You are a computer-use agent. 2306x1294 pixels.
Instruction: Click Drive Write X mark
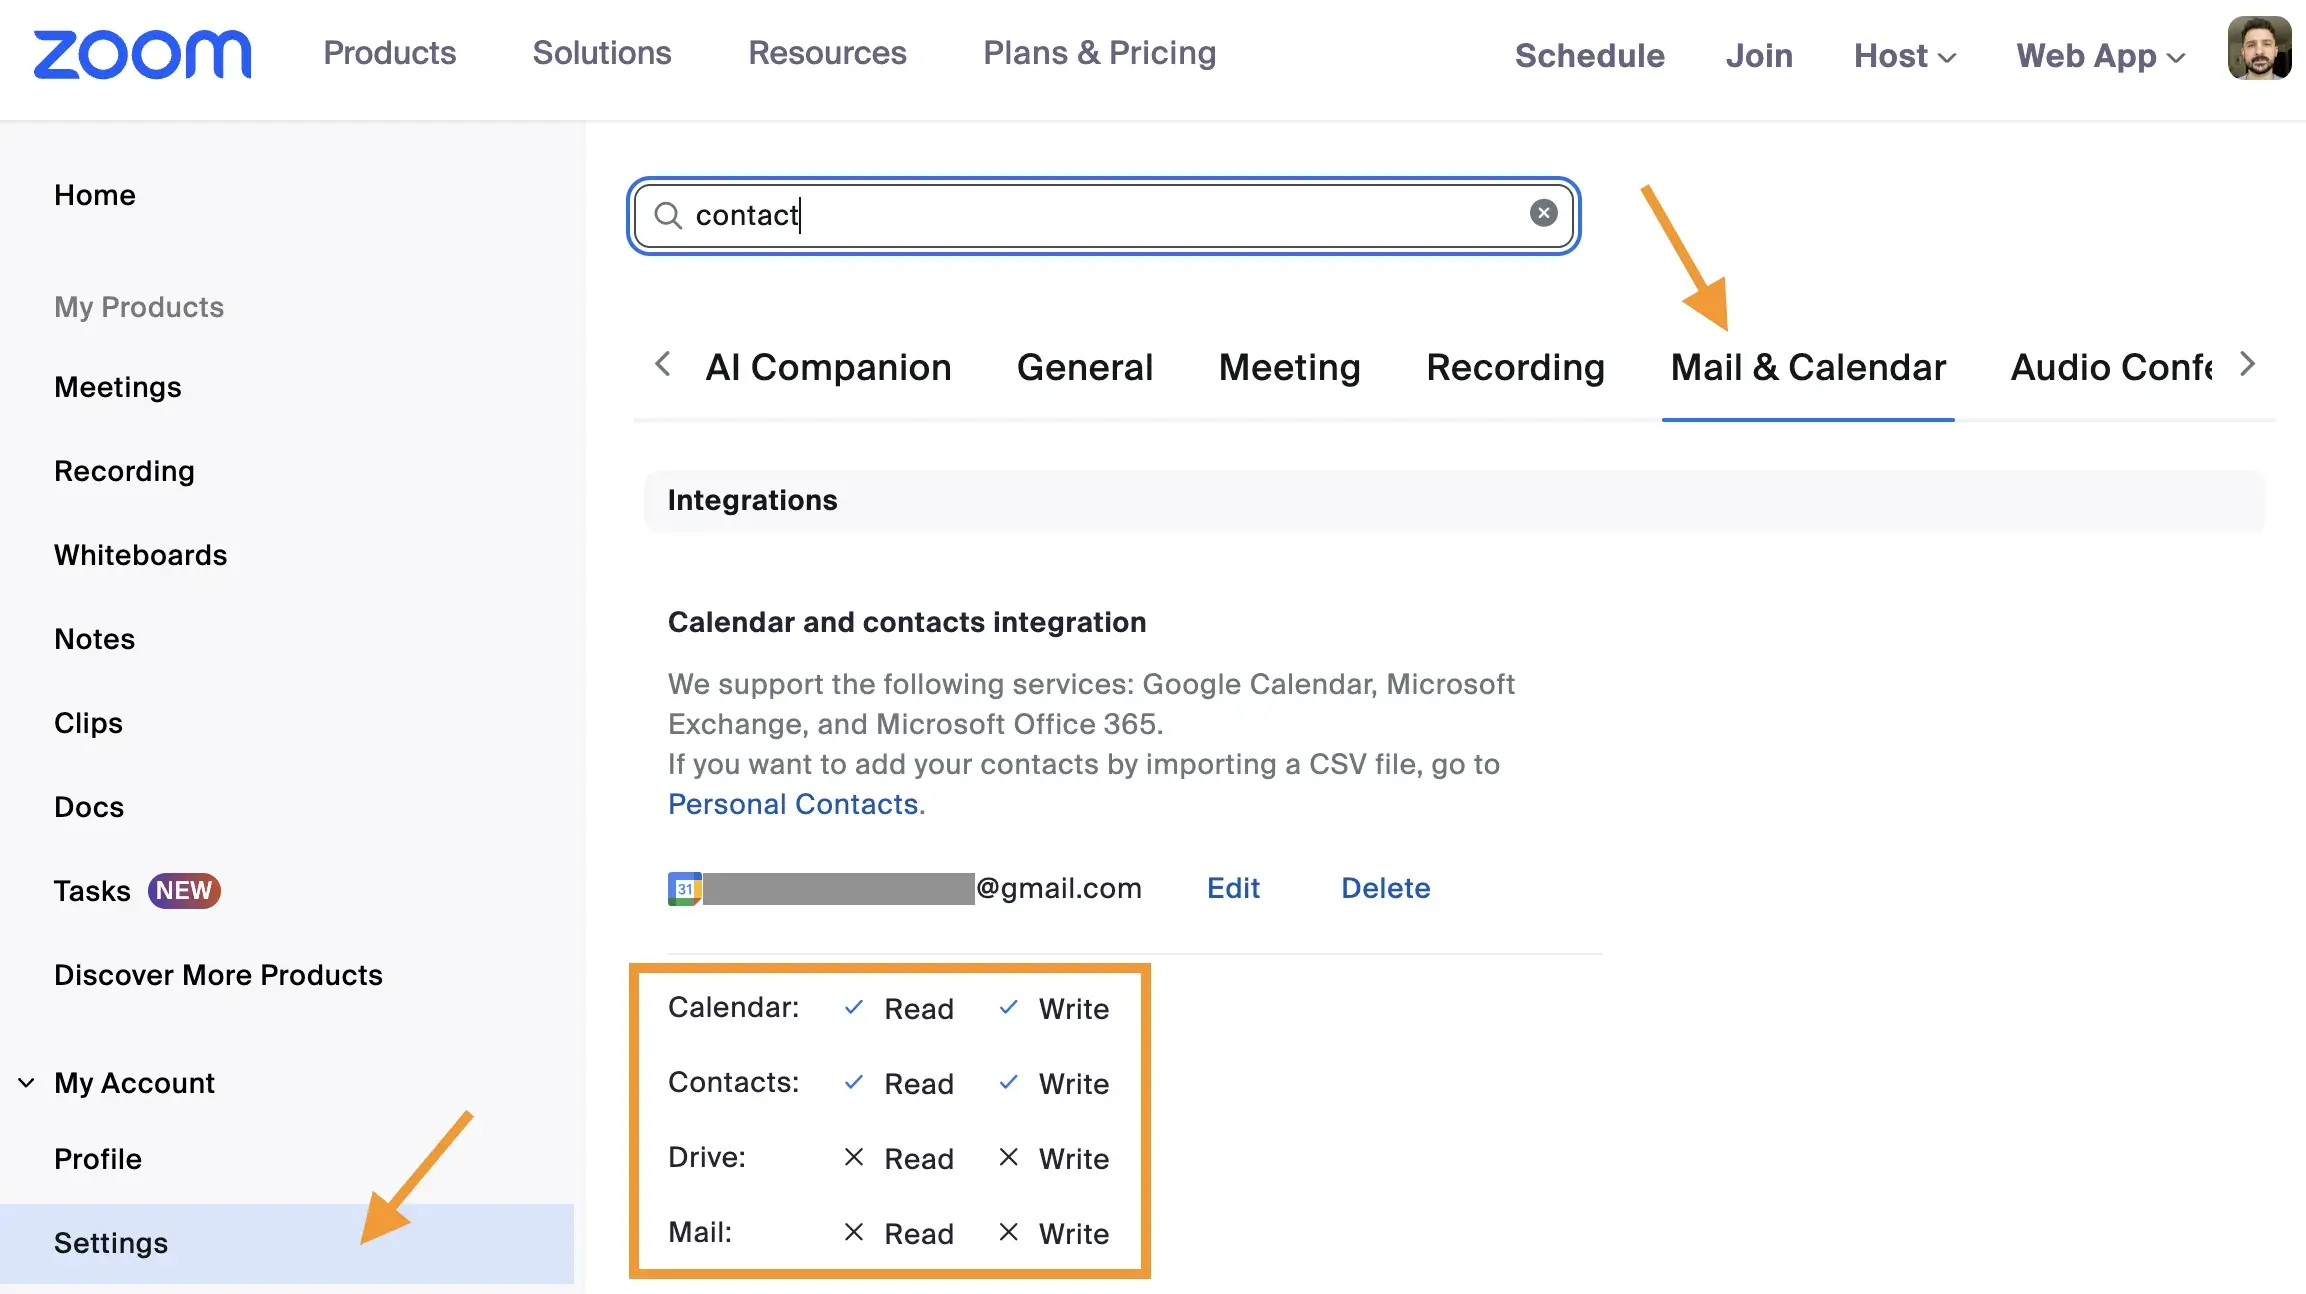coord(1008,1157)
